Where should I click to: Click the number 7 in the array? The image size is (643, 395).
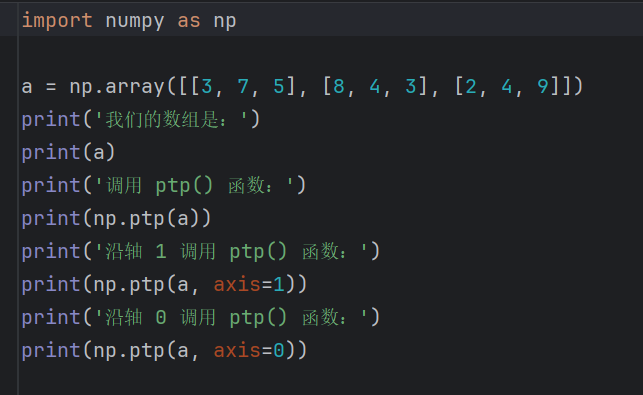243,87
